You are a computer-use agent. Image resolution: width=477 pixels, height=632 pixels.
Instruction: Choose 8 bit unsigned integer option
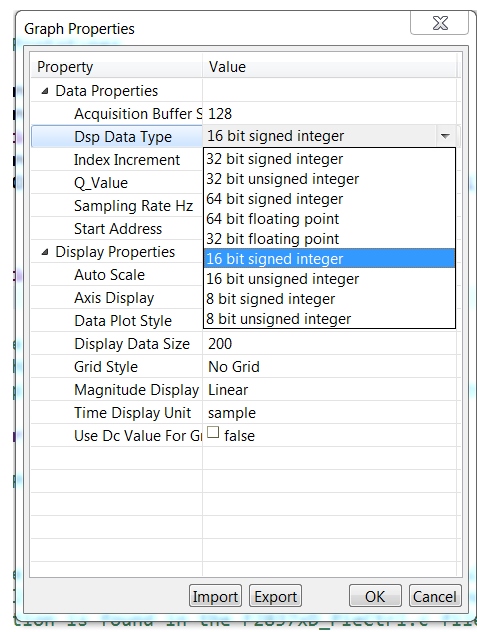(329, 319)
